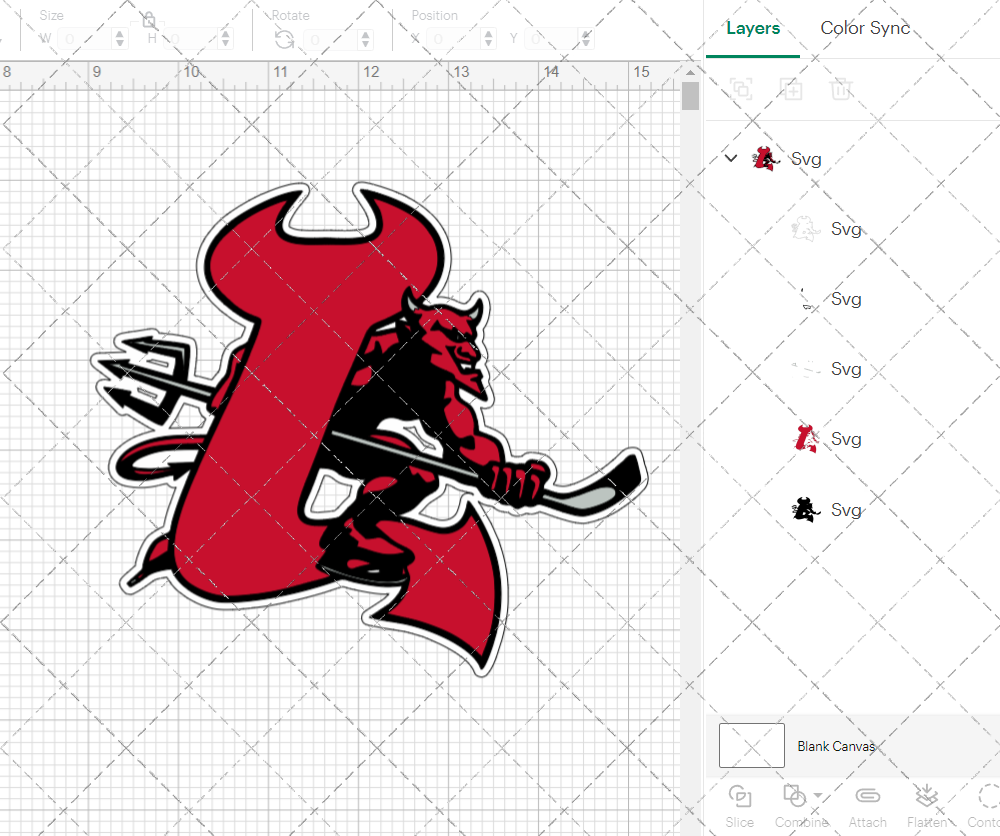Click the Slice tool icon
Viewport: 1000px width, 836px height.
pyautogui.click(x=740, y=796)
